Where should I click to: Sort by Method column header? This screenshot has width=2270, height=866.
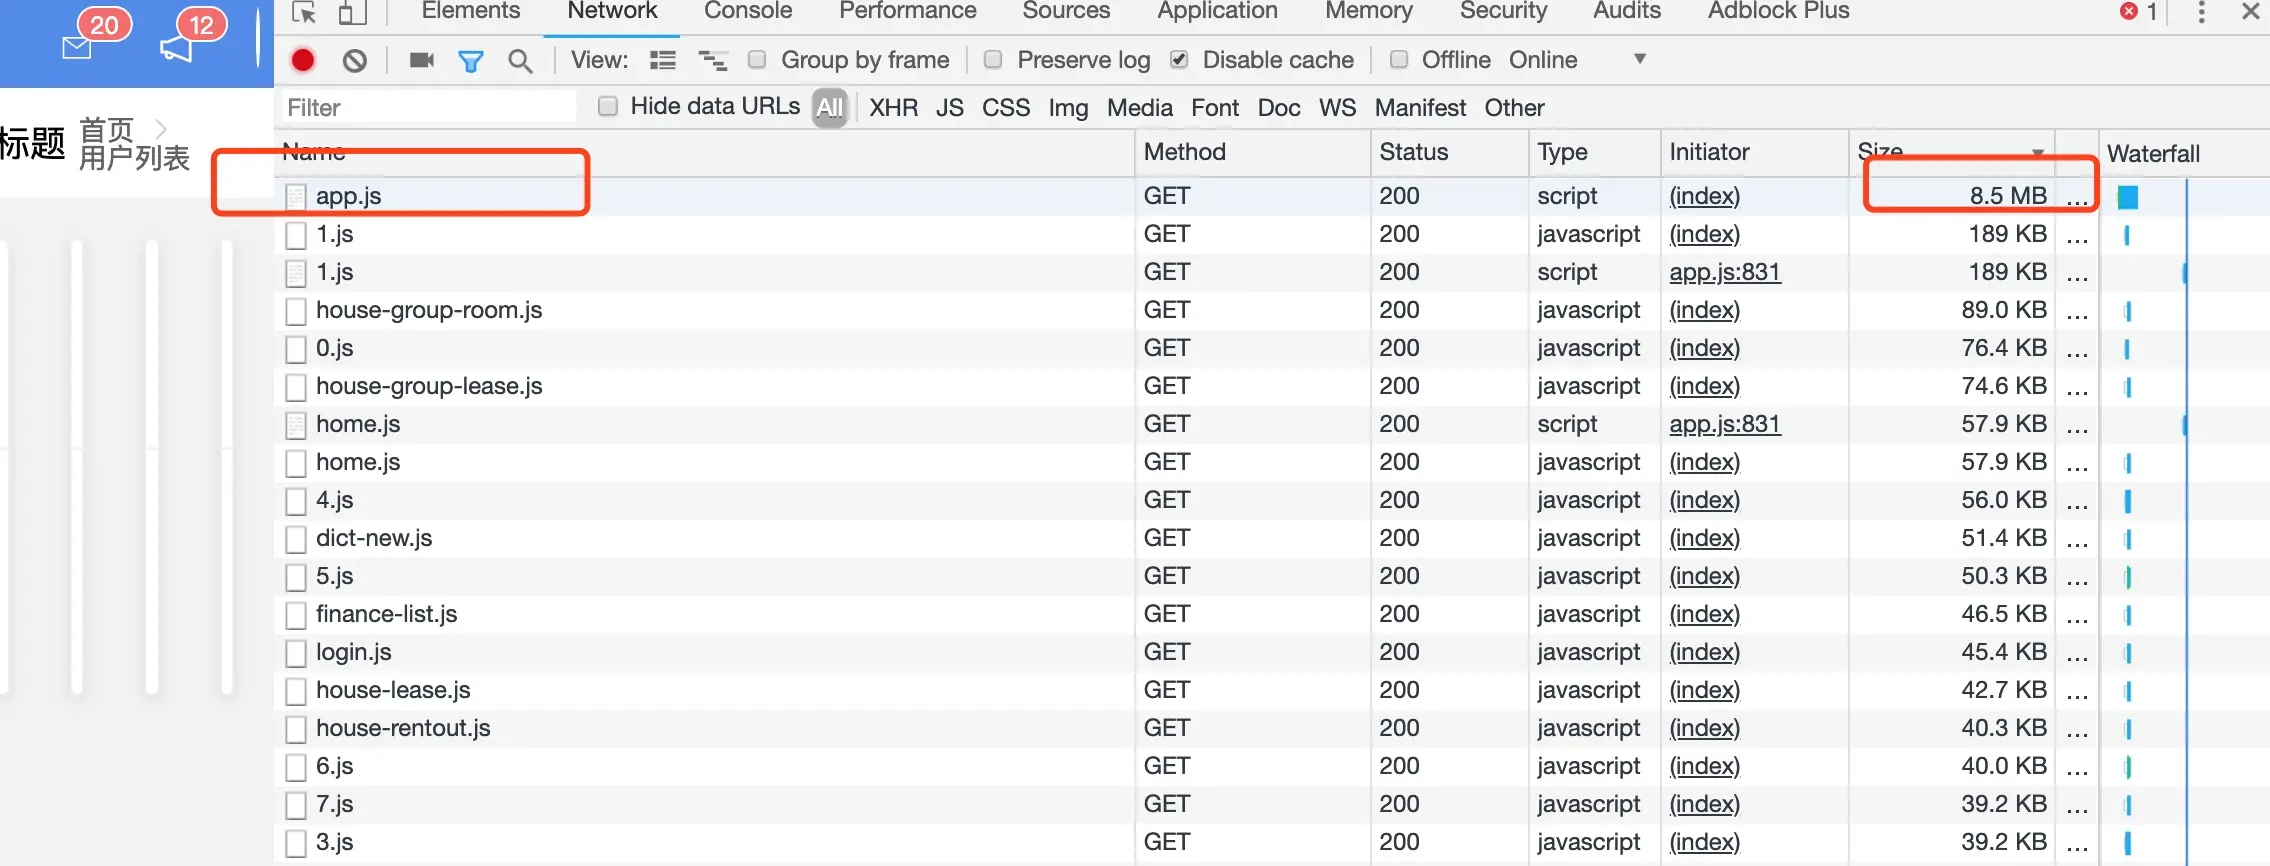(x=1252, y=152)
